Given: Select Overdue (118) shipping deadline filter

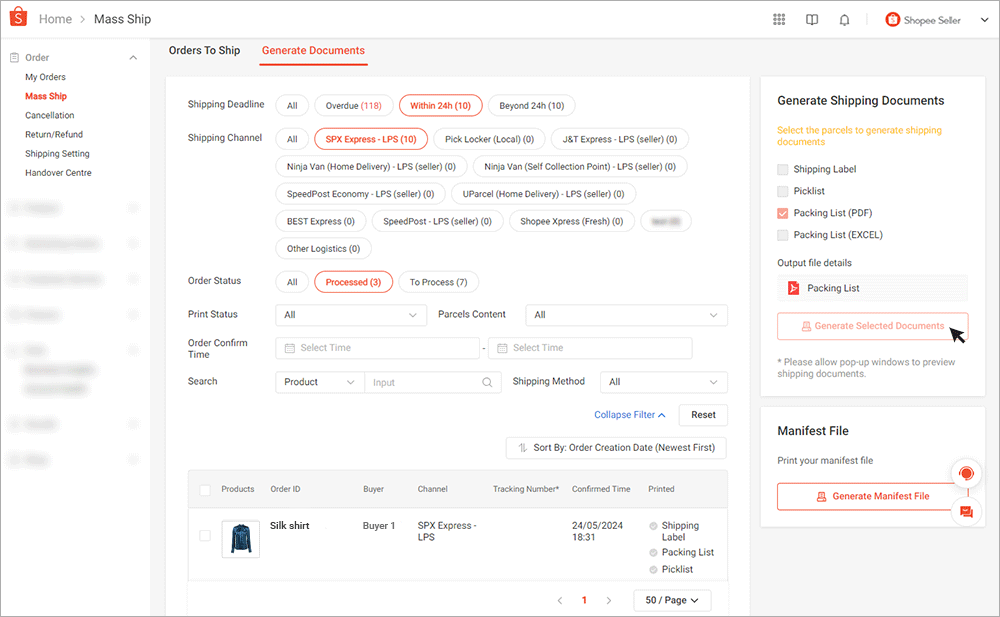Looking at the screenshot, I should tap(353, 106).
